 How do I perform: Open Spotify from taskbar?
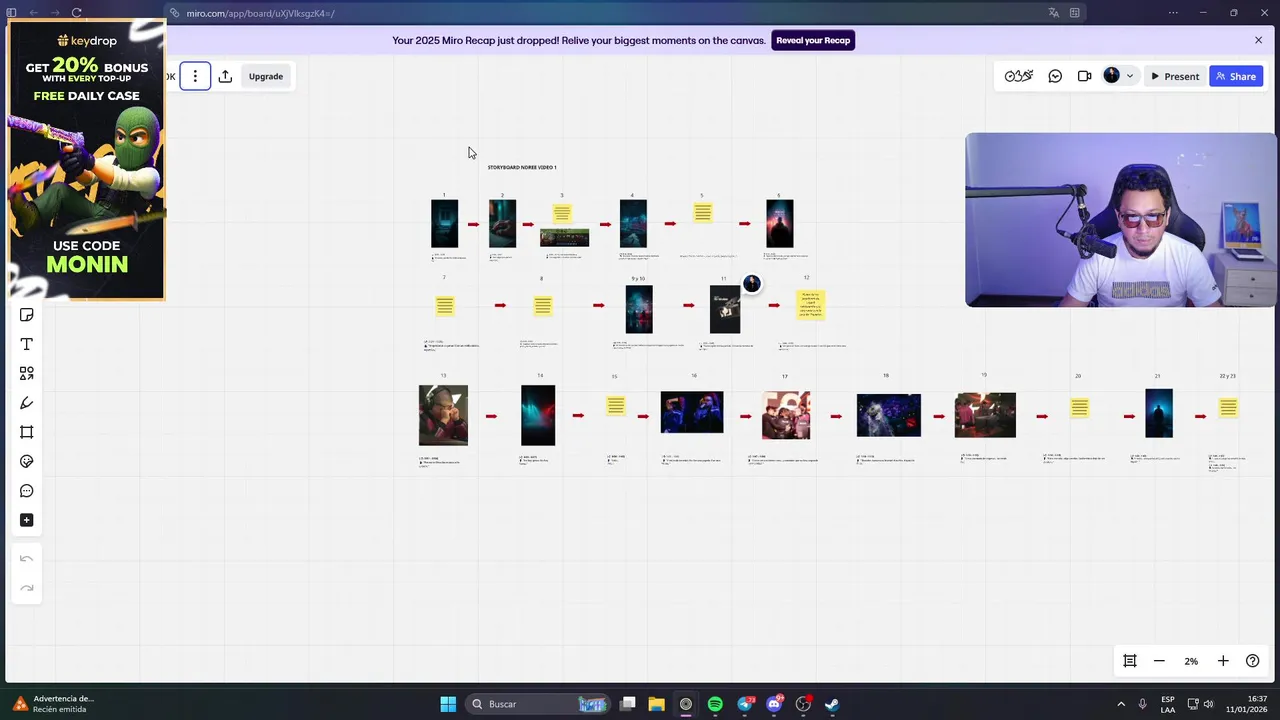pyautogui.click(x=715, y=704)
